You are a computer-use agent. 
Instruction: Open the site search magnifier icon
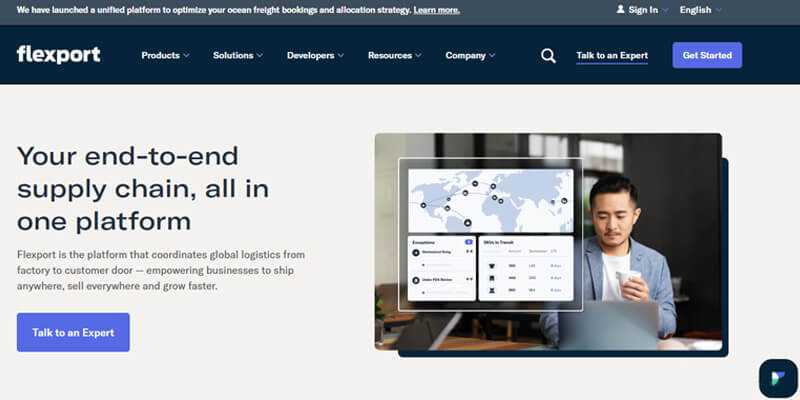point(548,56)
